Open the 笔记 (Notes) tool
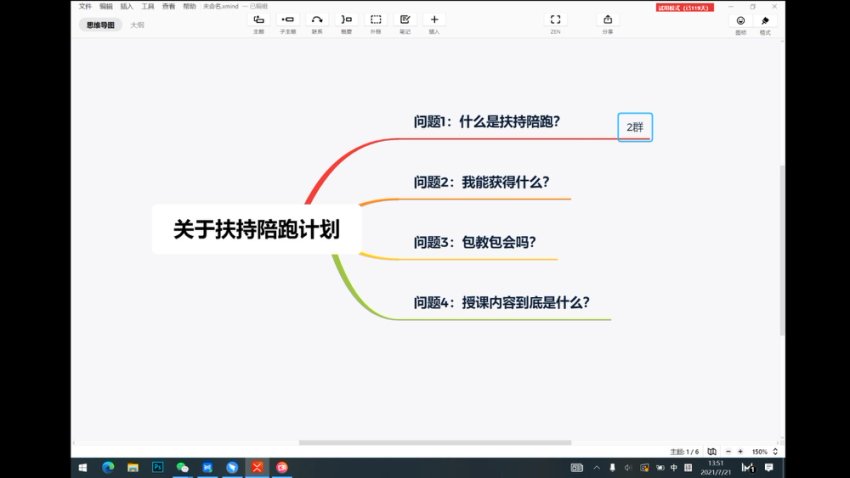This screenshot has width=850, height=478. click(405, 20)
